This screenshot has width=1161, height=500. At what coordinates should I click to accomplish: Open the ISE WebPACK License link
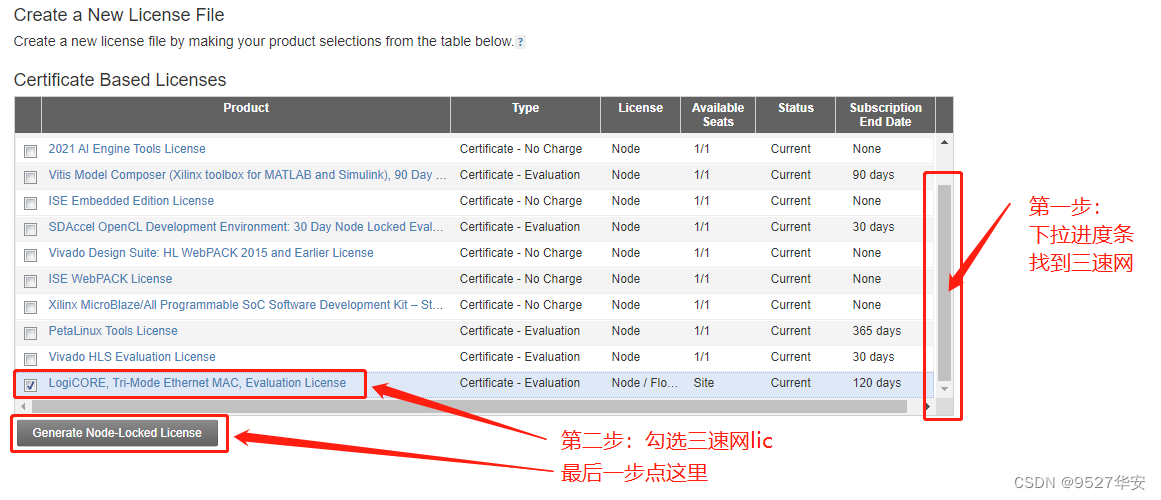[110, 279]
